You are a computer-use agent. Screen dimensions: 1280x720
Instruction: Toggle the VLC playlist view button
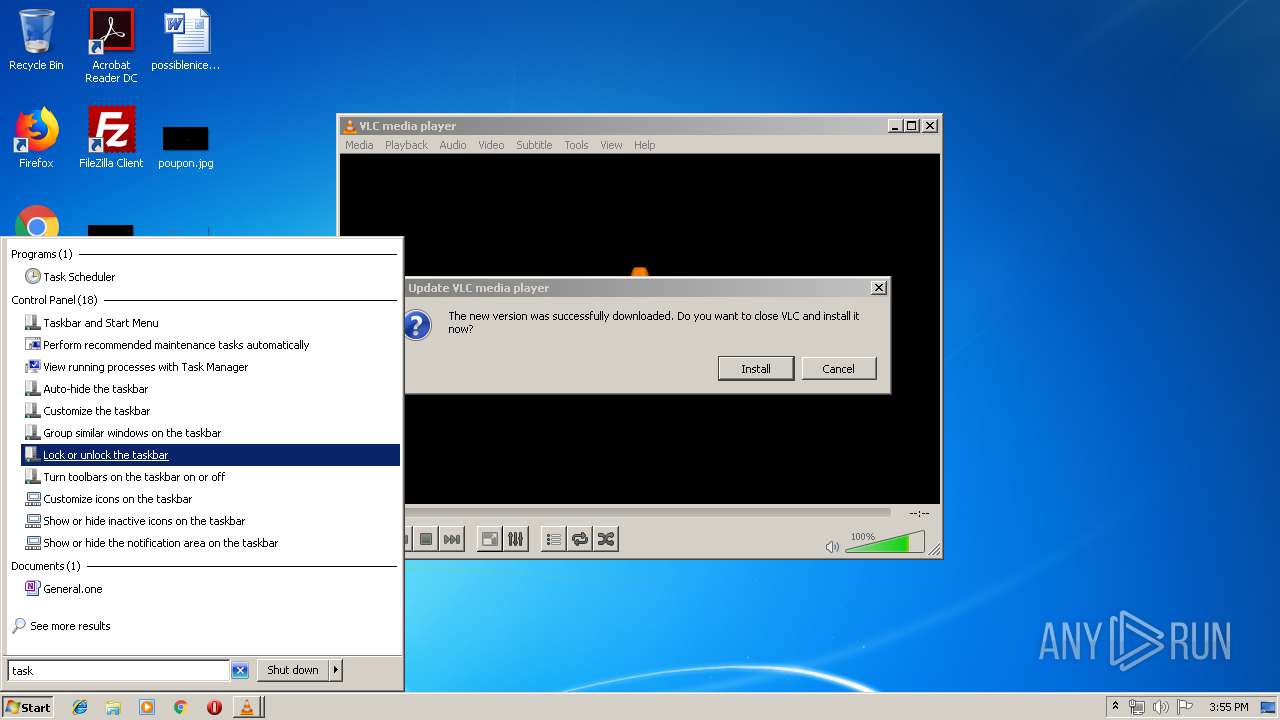[553, 539]
